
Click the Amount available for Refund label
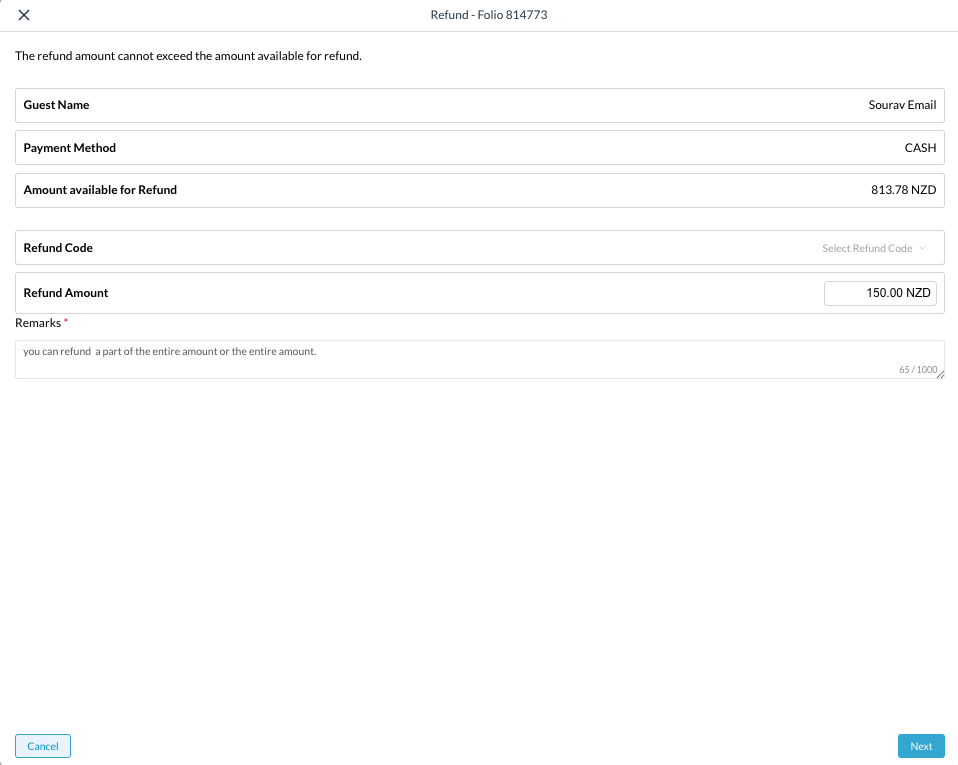[x=100, y=190]
